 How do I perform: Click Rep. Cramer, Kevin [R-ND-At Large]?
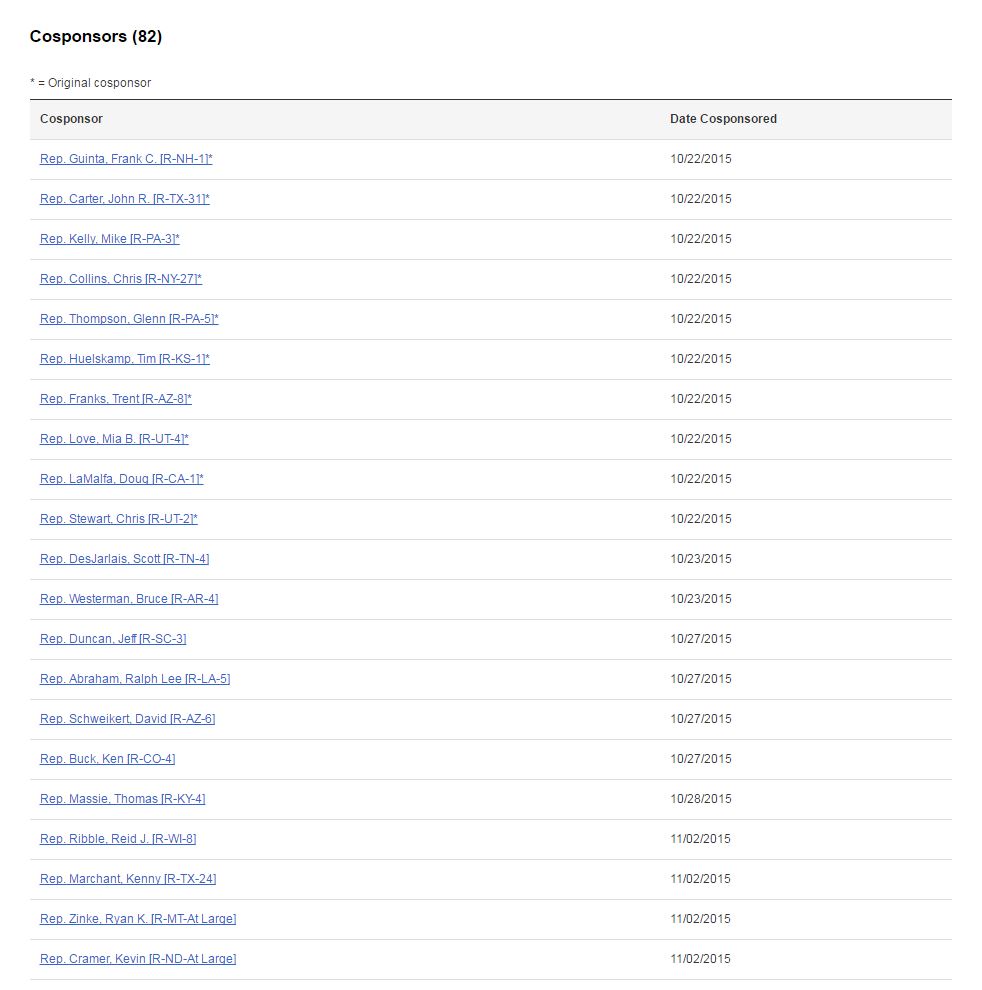click(x=138, y=958)
